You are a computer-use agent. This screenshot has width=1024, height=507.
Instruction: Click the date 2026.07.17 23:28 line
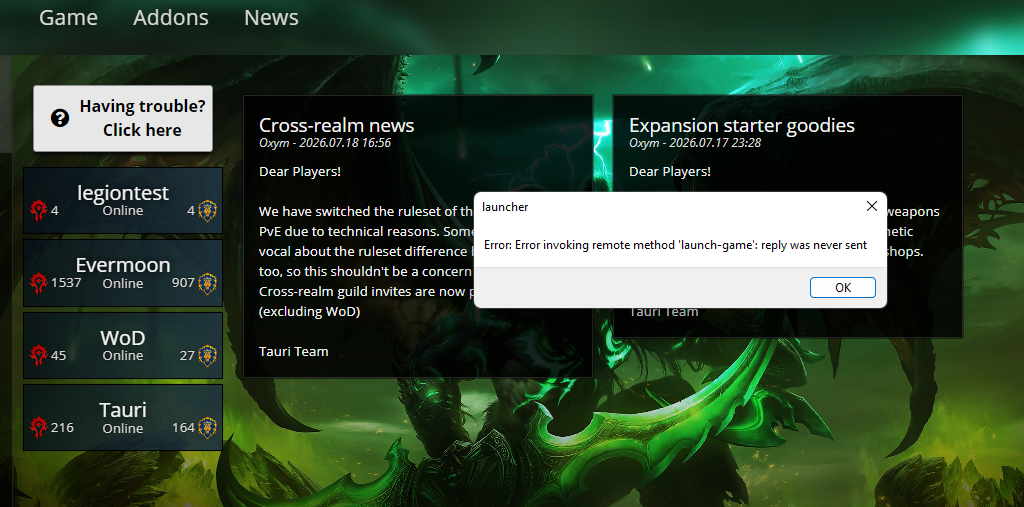(x=695, y=143)
